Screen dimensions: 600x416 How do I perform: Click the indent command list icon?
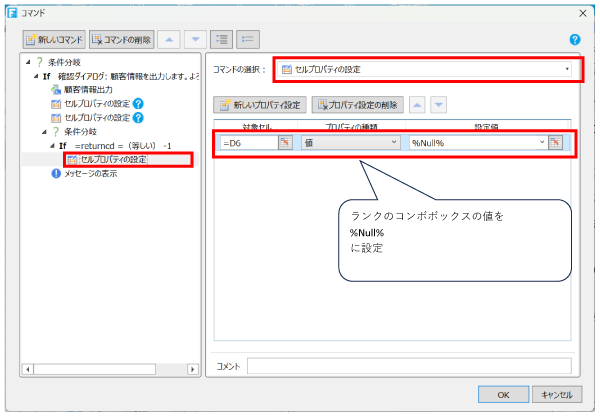click(222, 39)
